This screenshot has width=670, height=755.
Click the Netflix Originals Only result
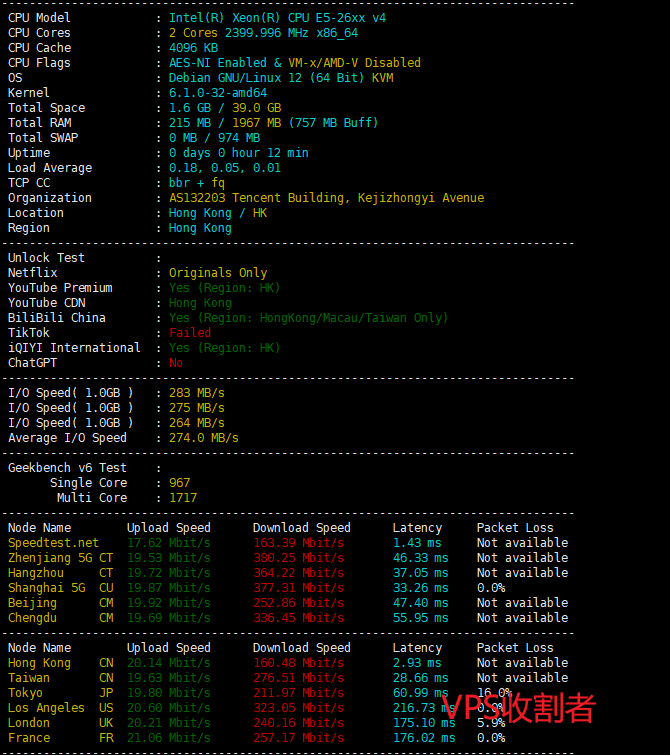(x=218, y=273)
